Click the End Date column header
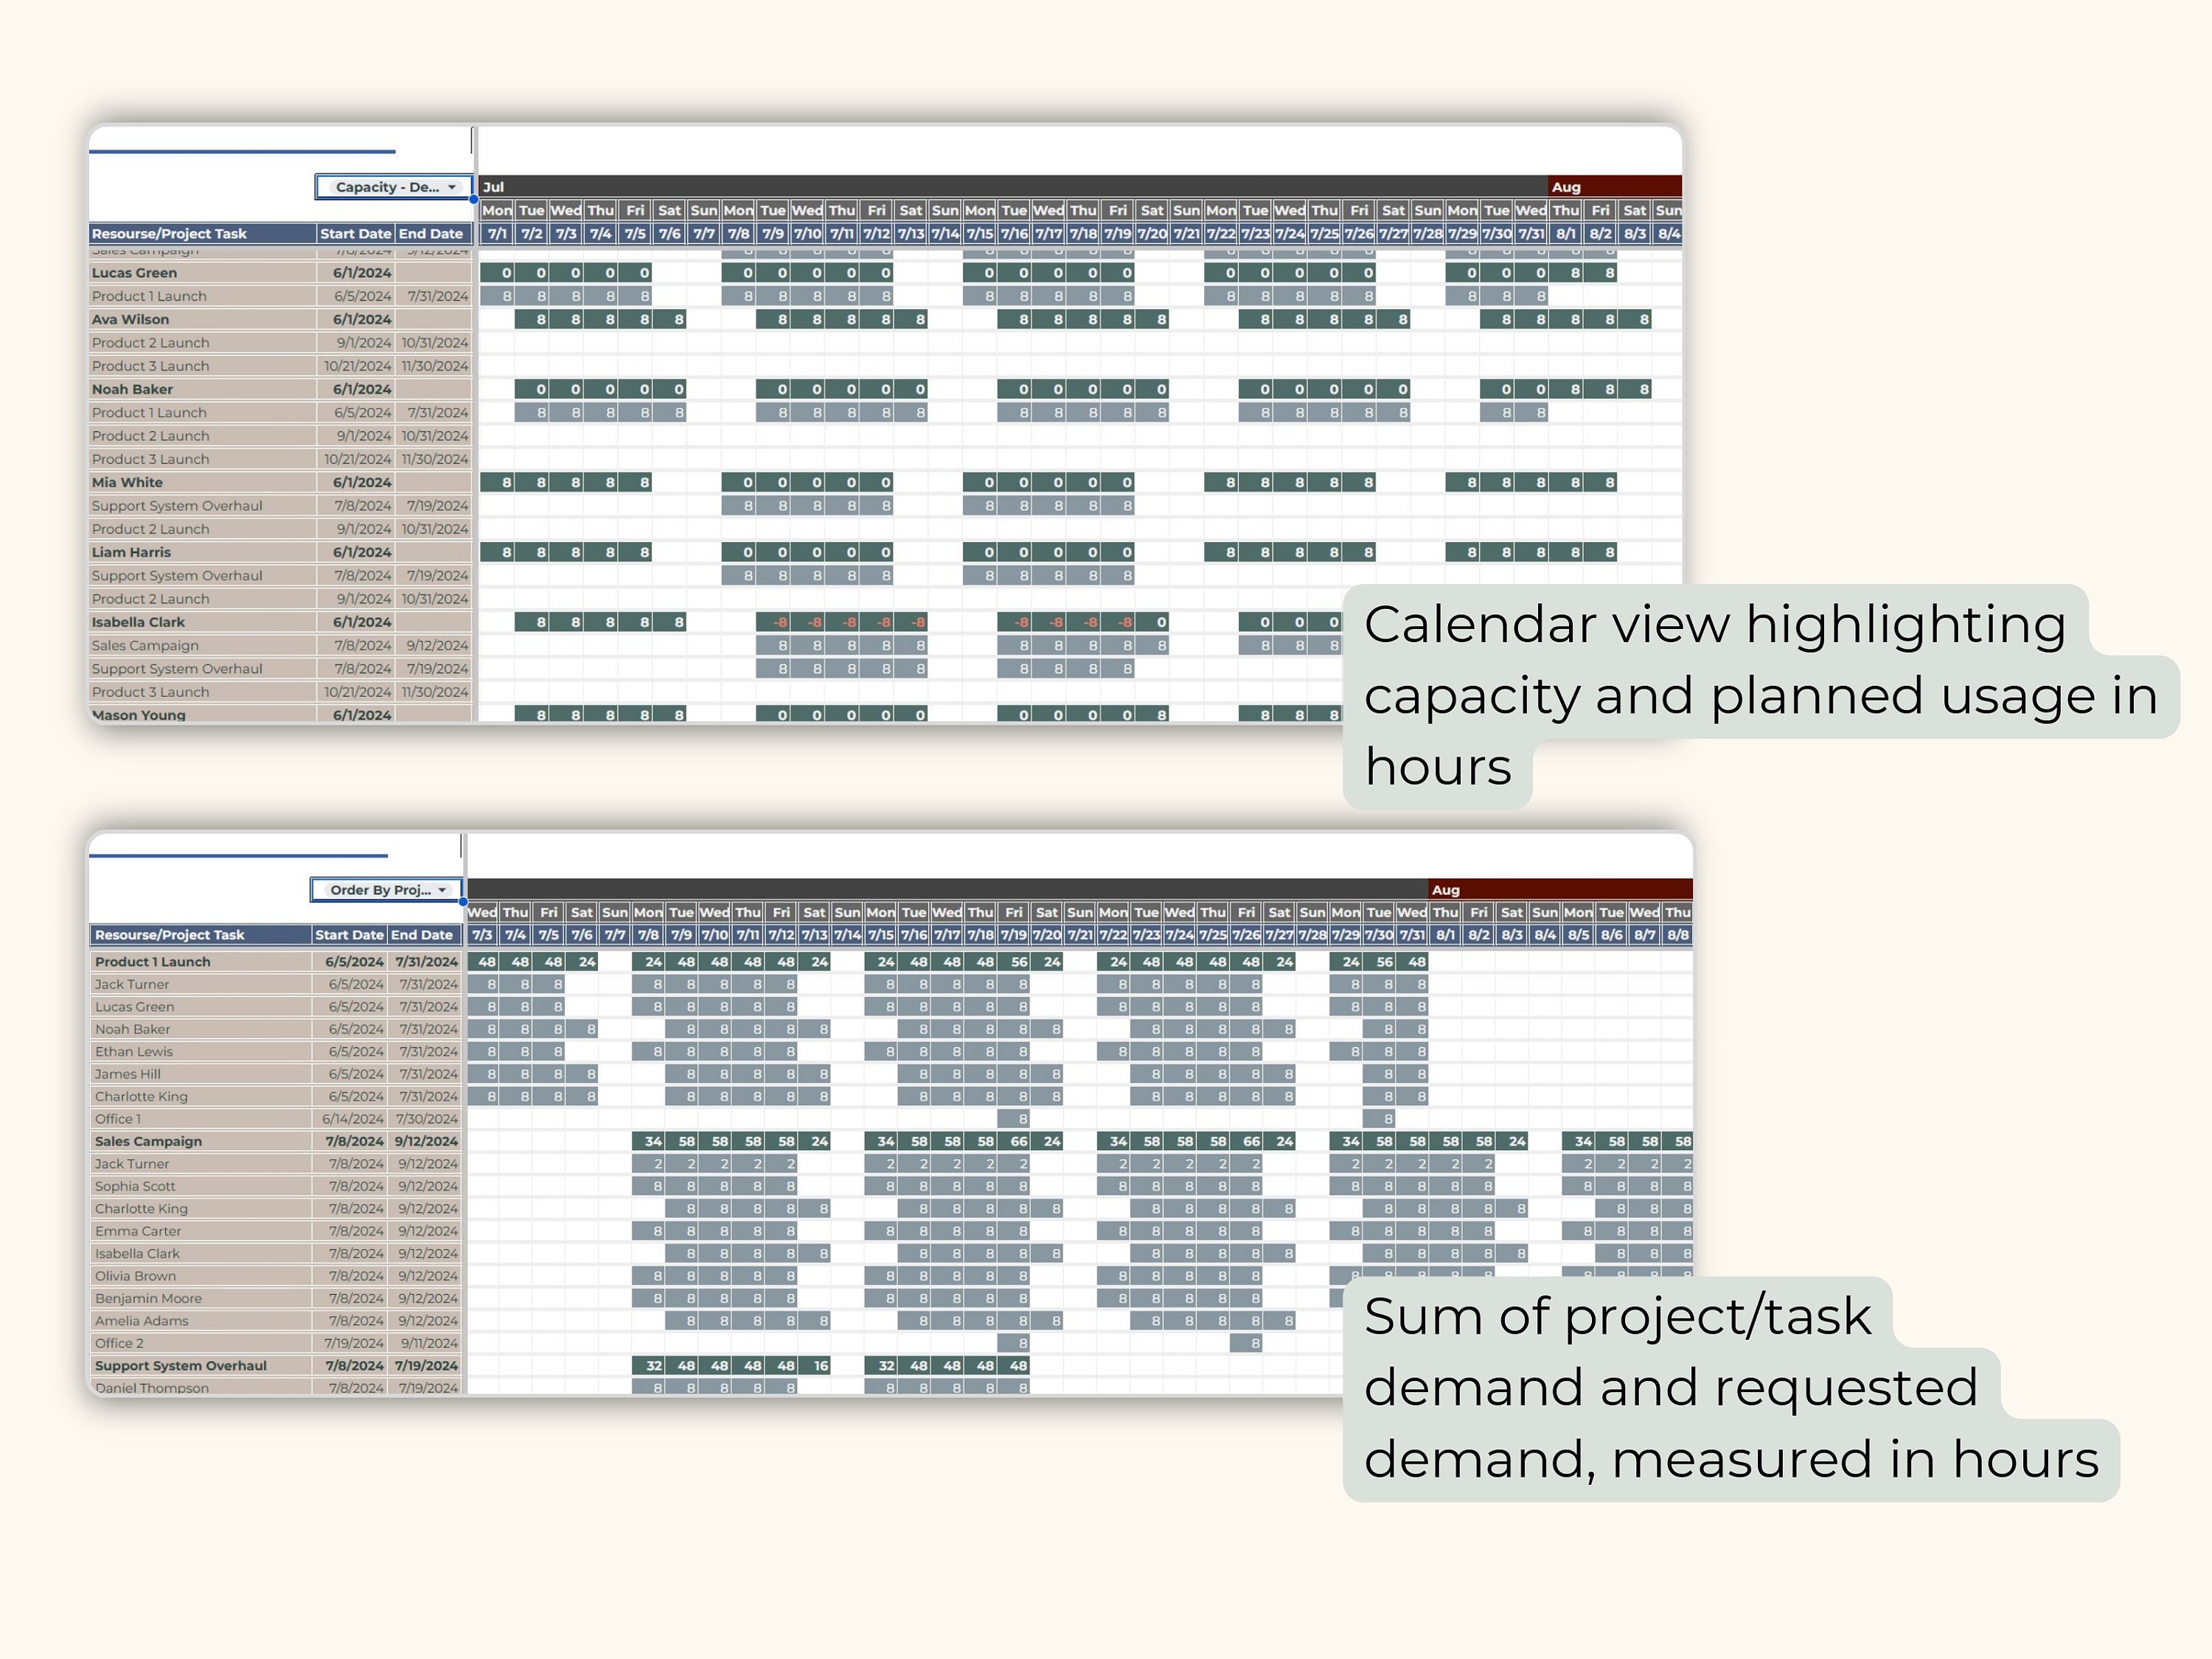 tap(430, 233)
